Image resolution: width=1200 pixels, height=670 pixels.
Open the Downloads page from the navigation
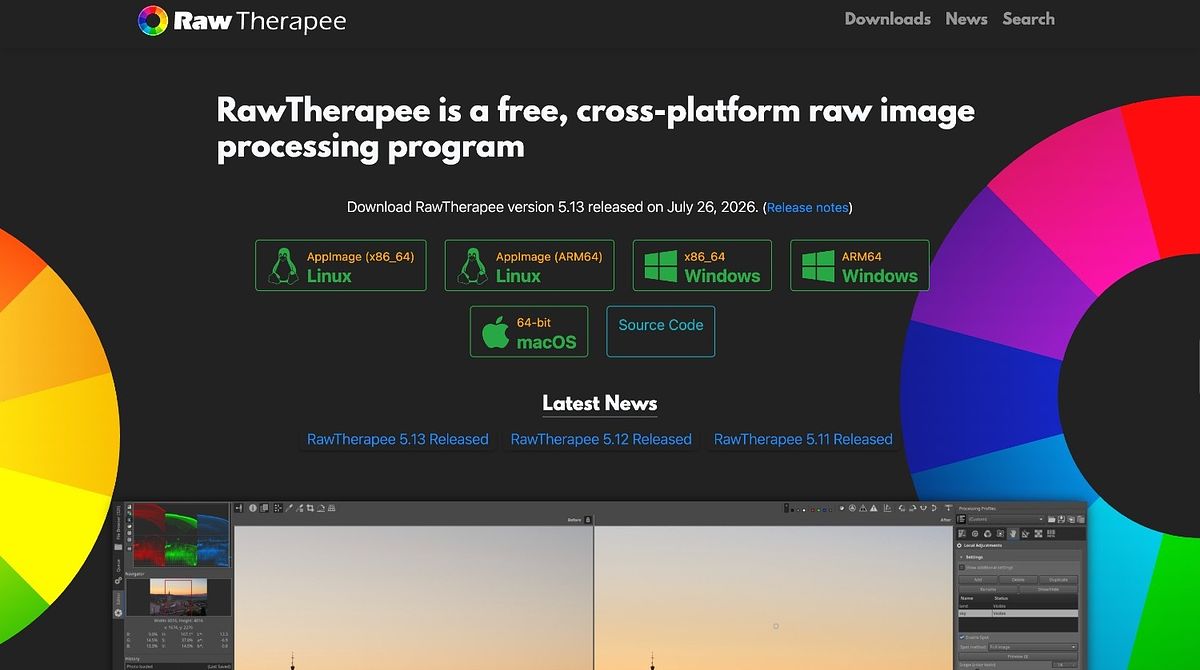click(887, 19)
